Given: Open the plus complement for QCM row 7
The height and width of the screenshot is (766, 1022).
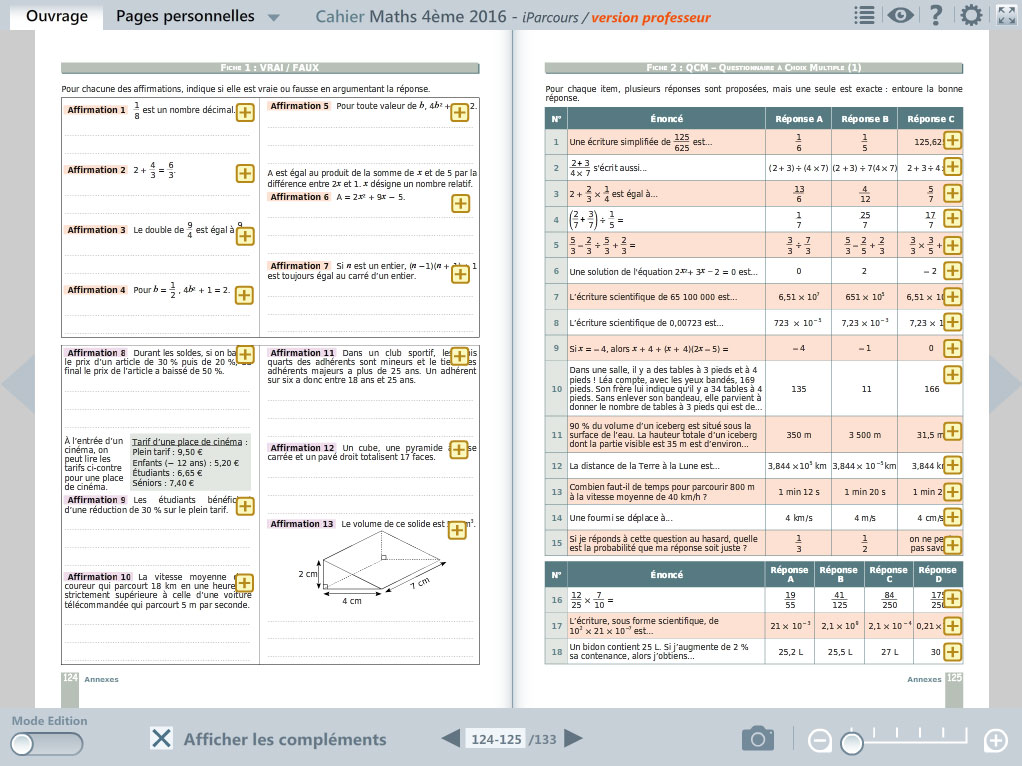Looking at the screenshot, I should pos(952,297).
